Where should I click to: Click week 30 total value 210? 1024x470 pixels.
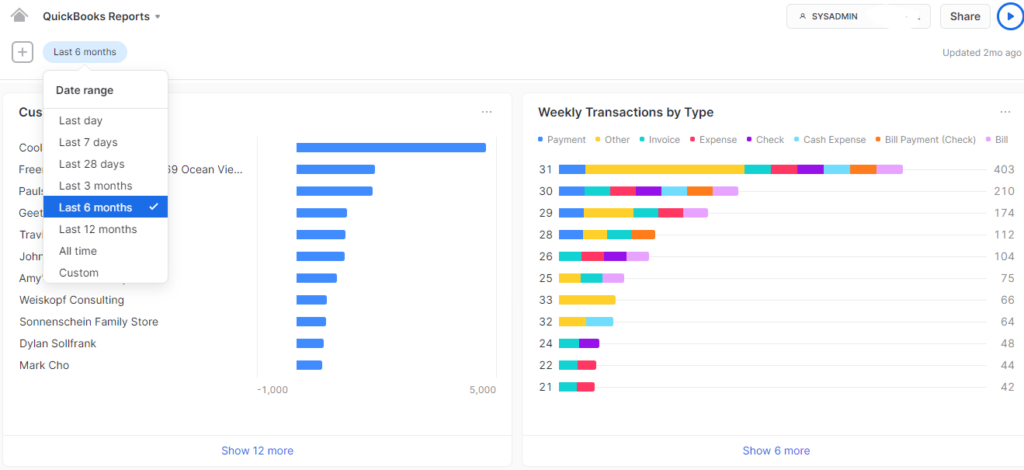click(1003, 191)
